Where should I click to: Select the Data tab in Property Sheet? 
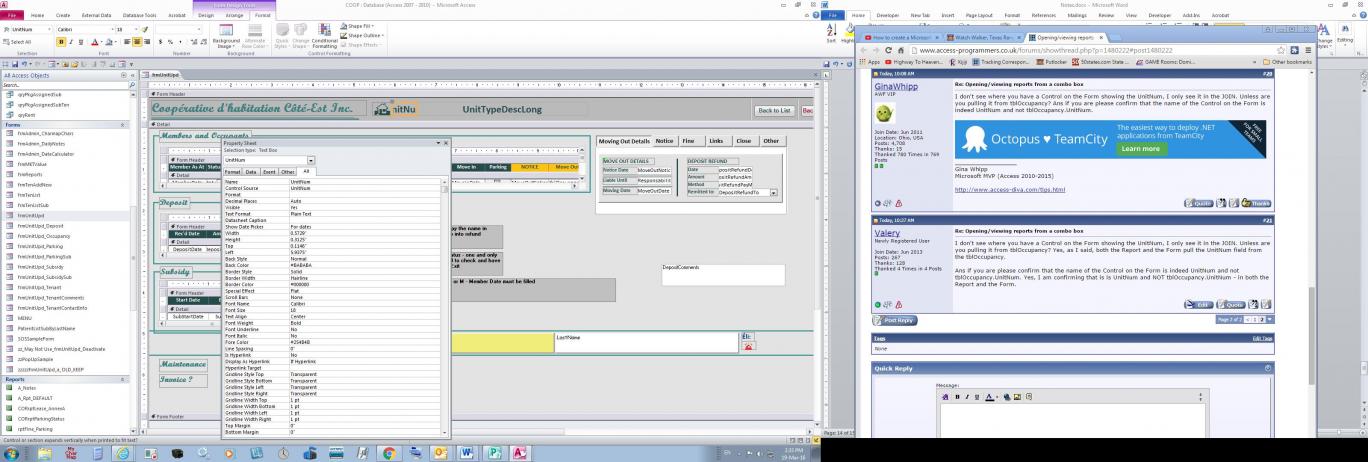[x=252, y=172]
